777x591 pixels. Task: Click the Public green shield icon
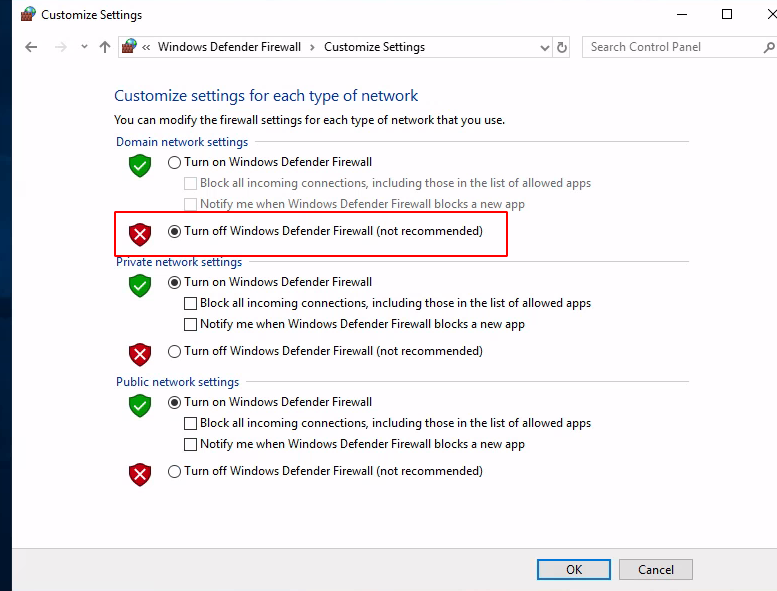(140, 406)
